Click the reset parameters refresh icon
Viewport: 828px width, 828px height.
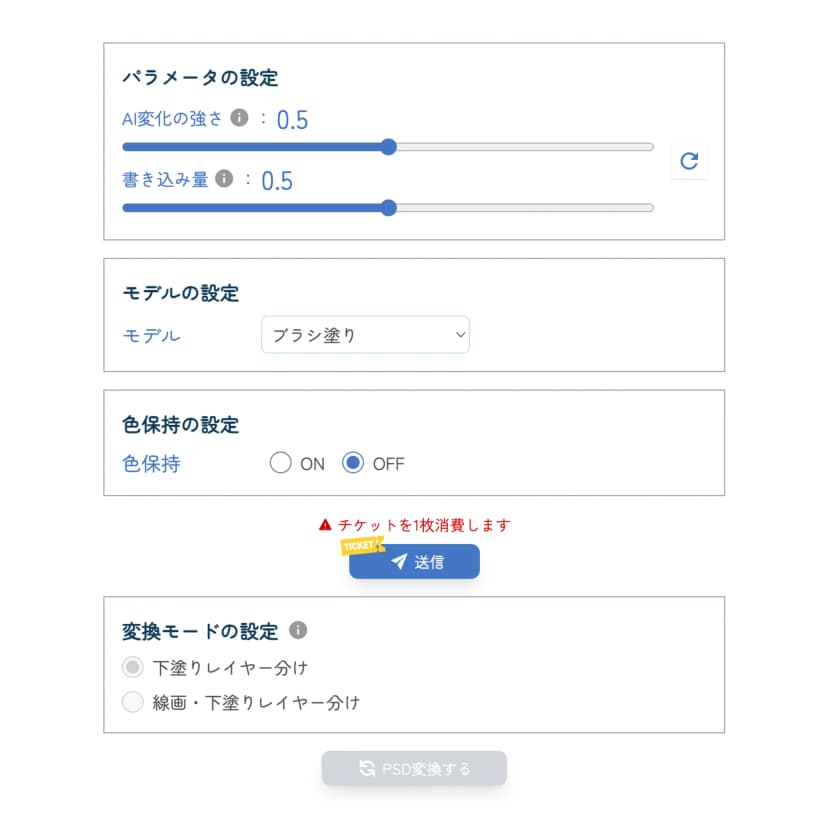[x=688, y=160]
